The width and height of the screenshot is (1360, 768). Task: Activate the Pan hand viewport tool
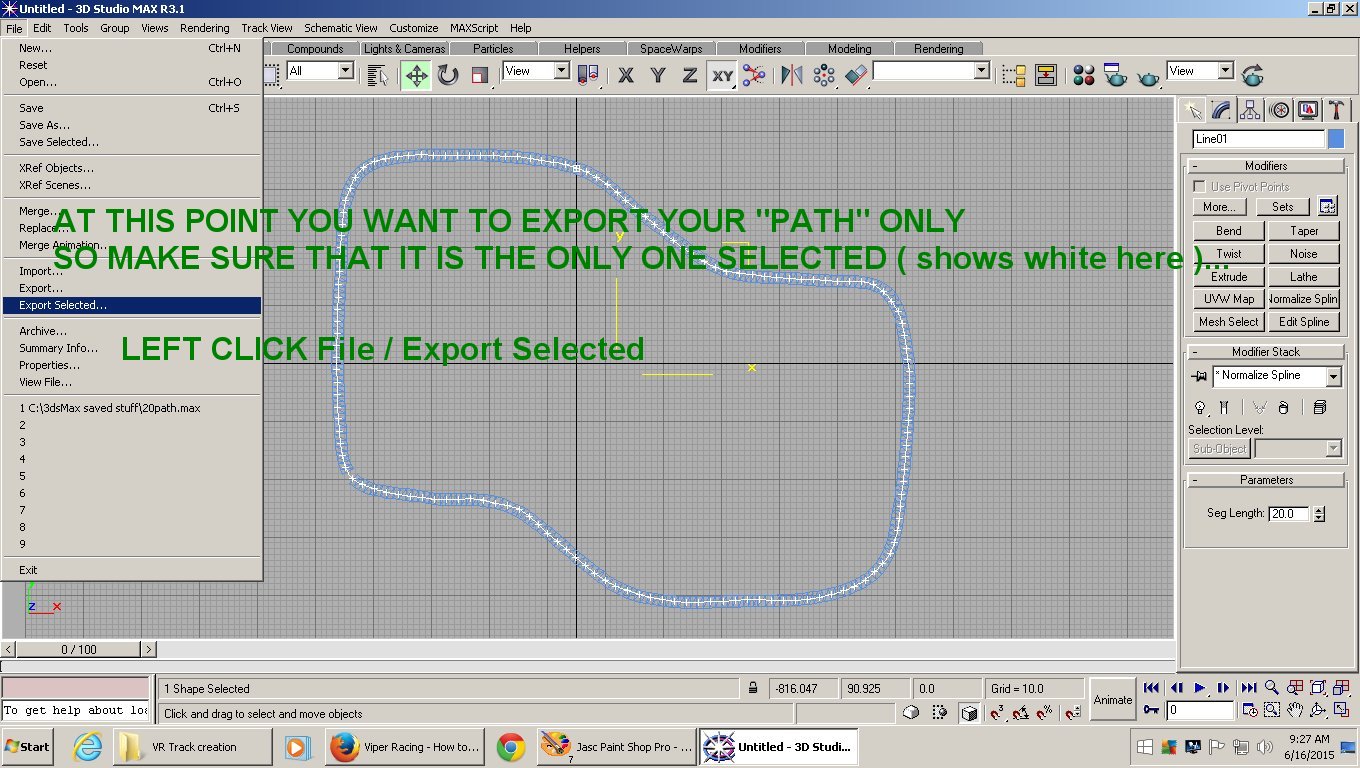click(x=1295, y=710)
